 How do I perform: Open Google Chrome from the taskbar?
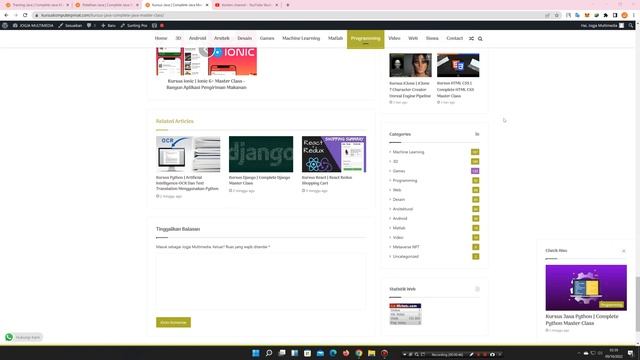359,353
